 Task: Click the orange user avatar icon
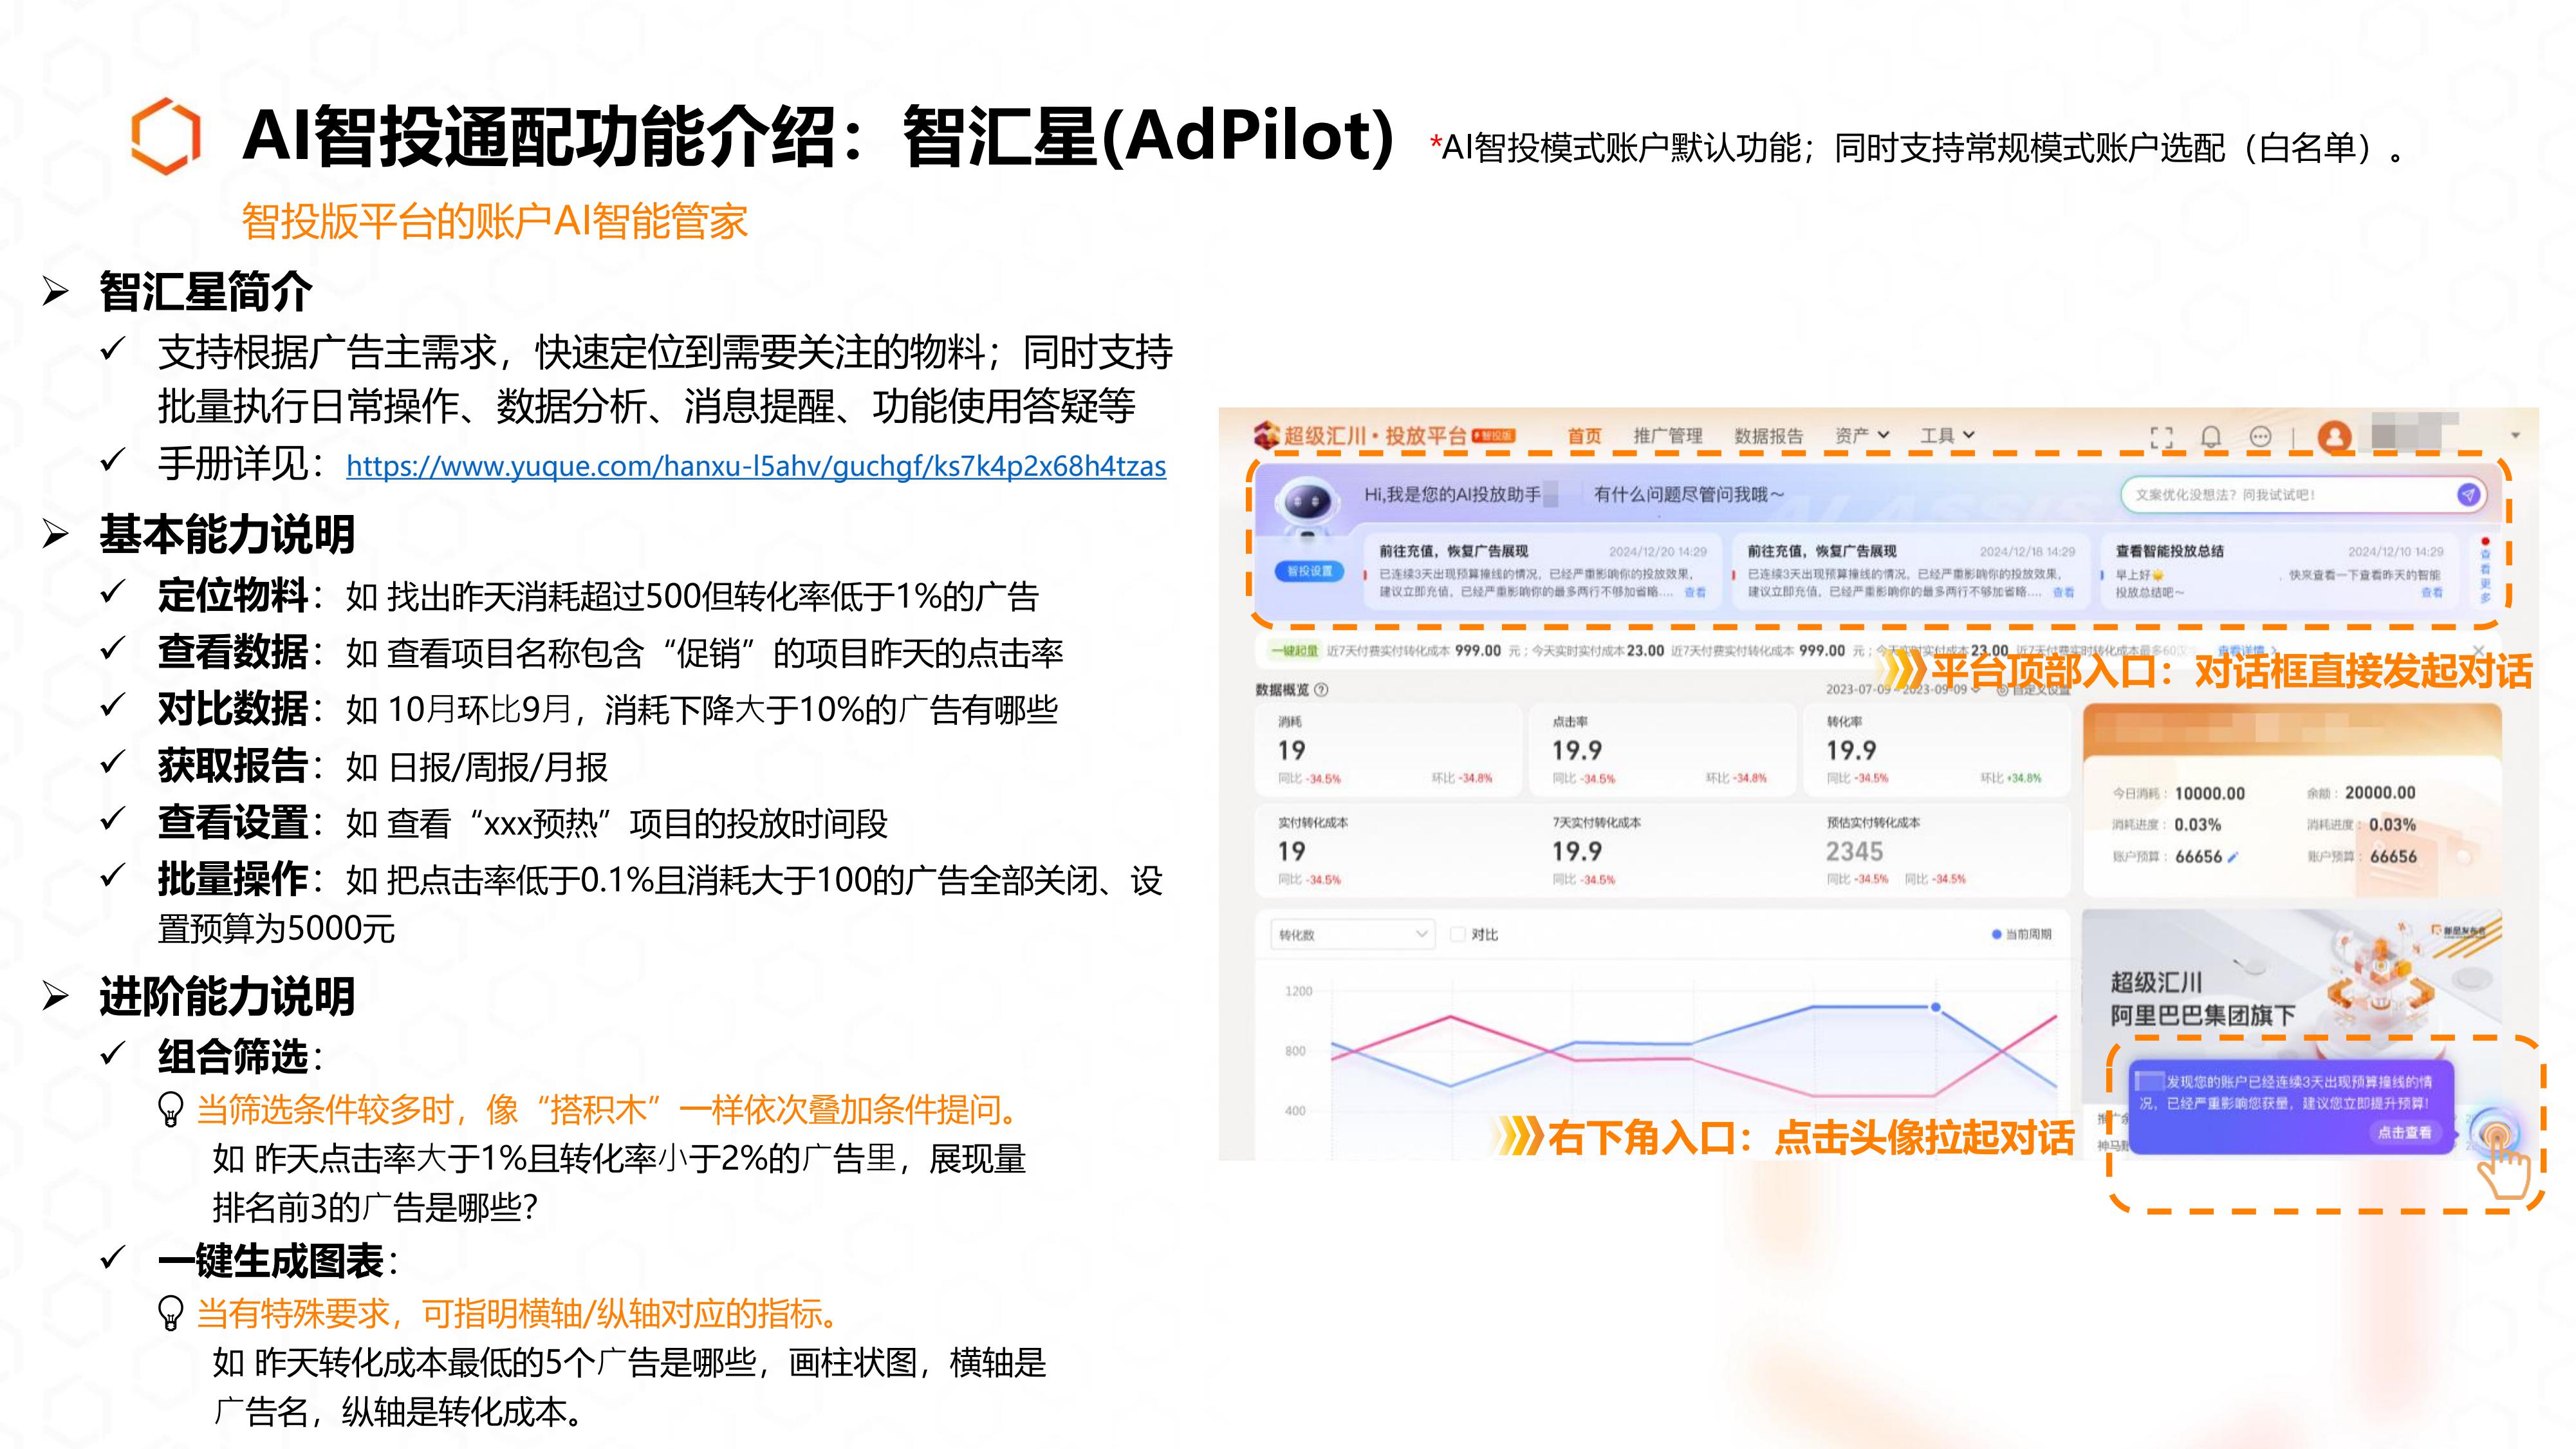2334,436
